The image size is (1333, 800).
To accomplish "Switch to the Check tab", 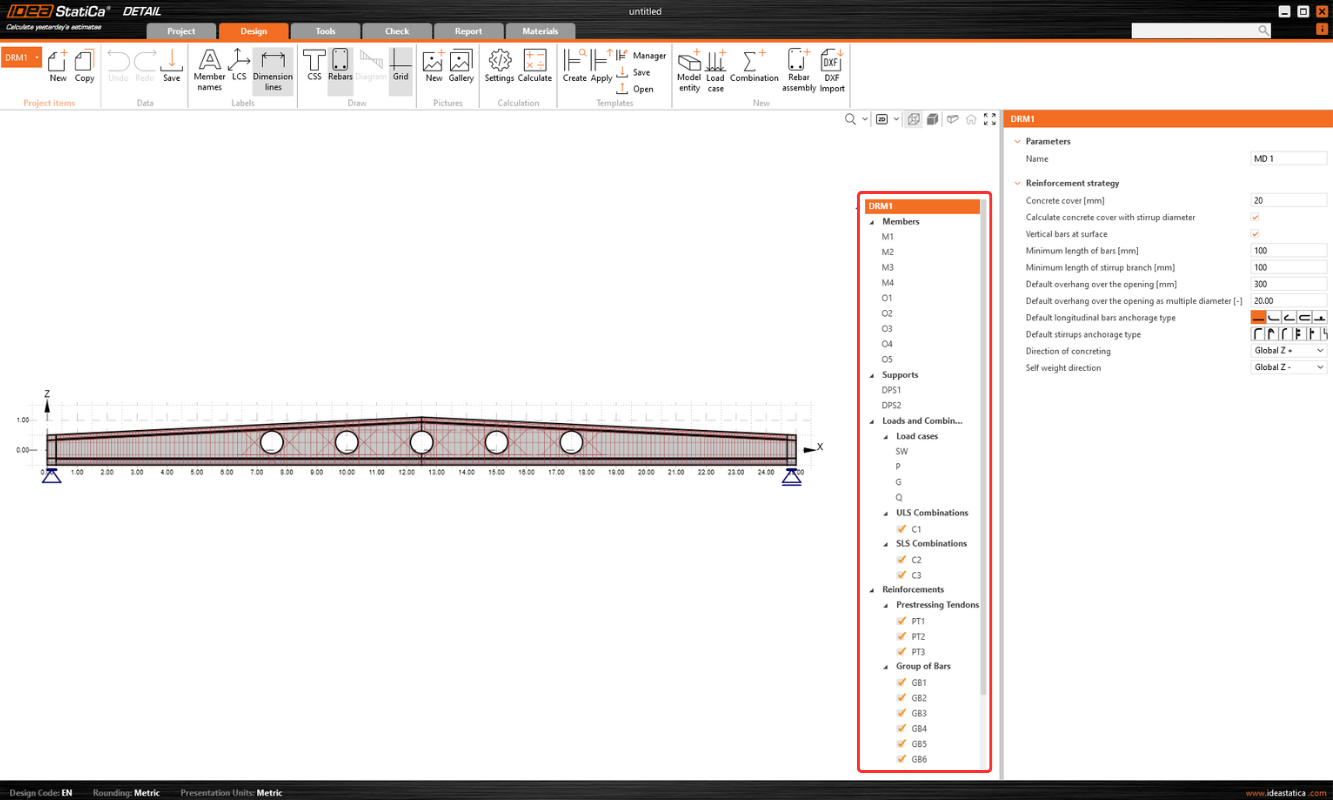I will point(397,31).
